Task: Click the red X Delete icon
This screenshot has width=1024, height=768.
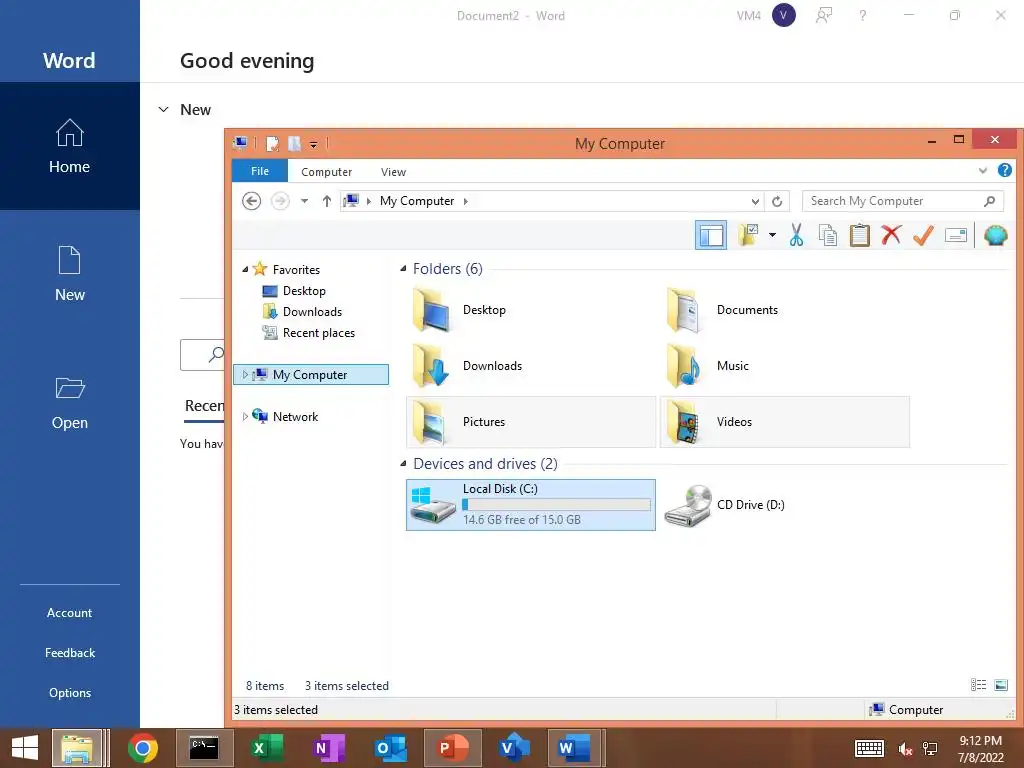Action: click(x=891, y=234)
